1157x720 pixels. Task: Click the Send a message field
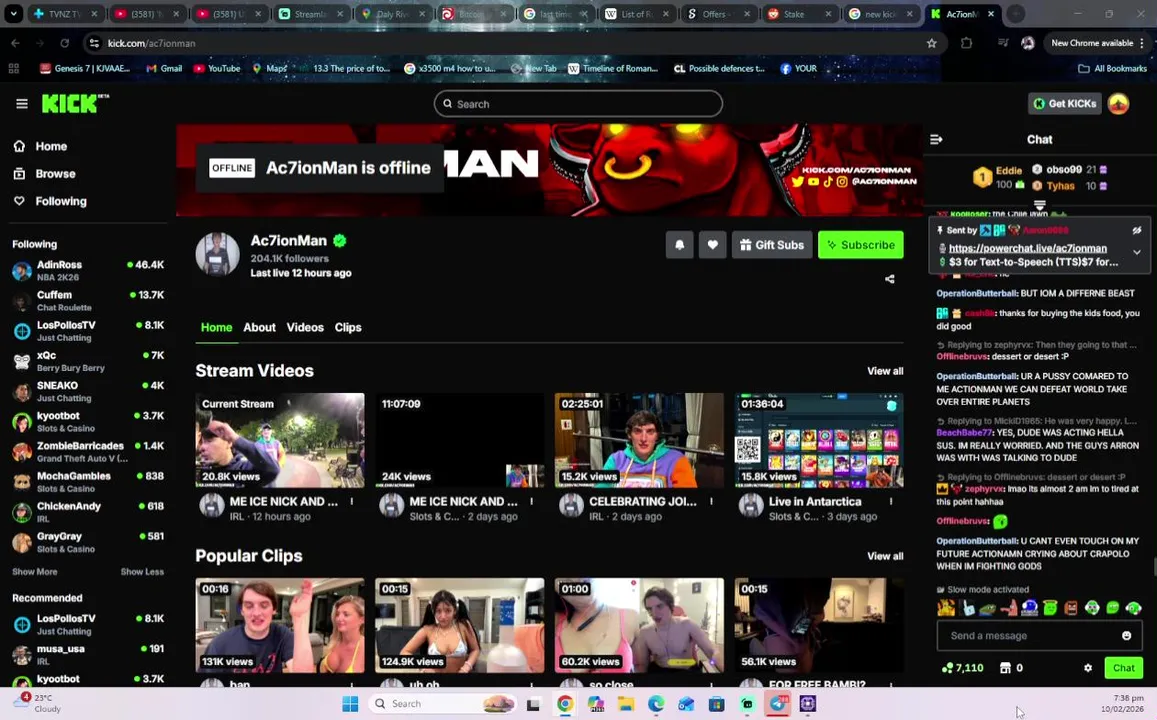click(x=1040, y=635)
